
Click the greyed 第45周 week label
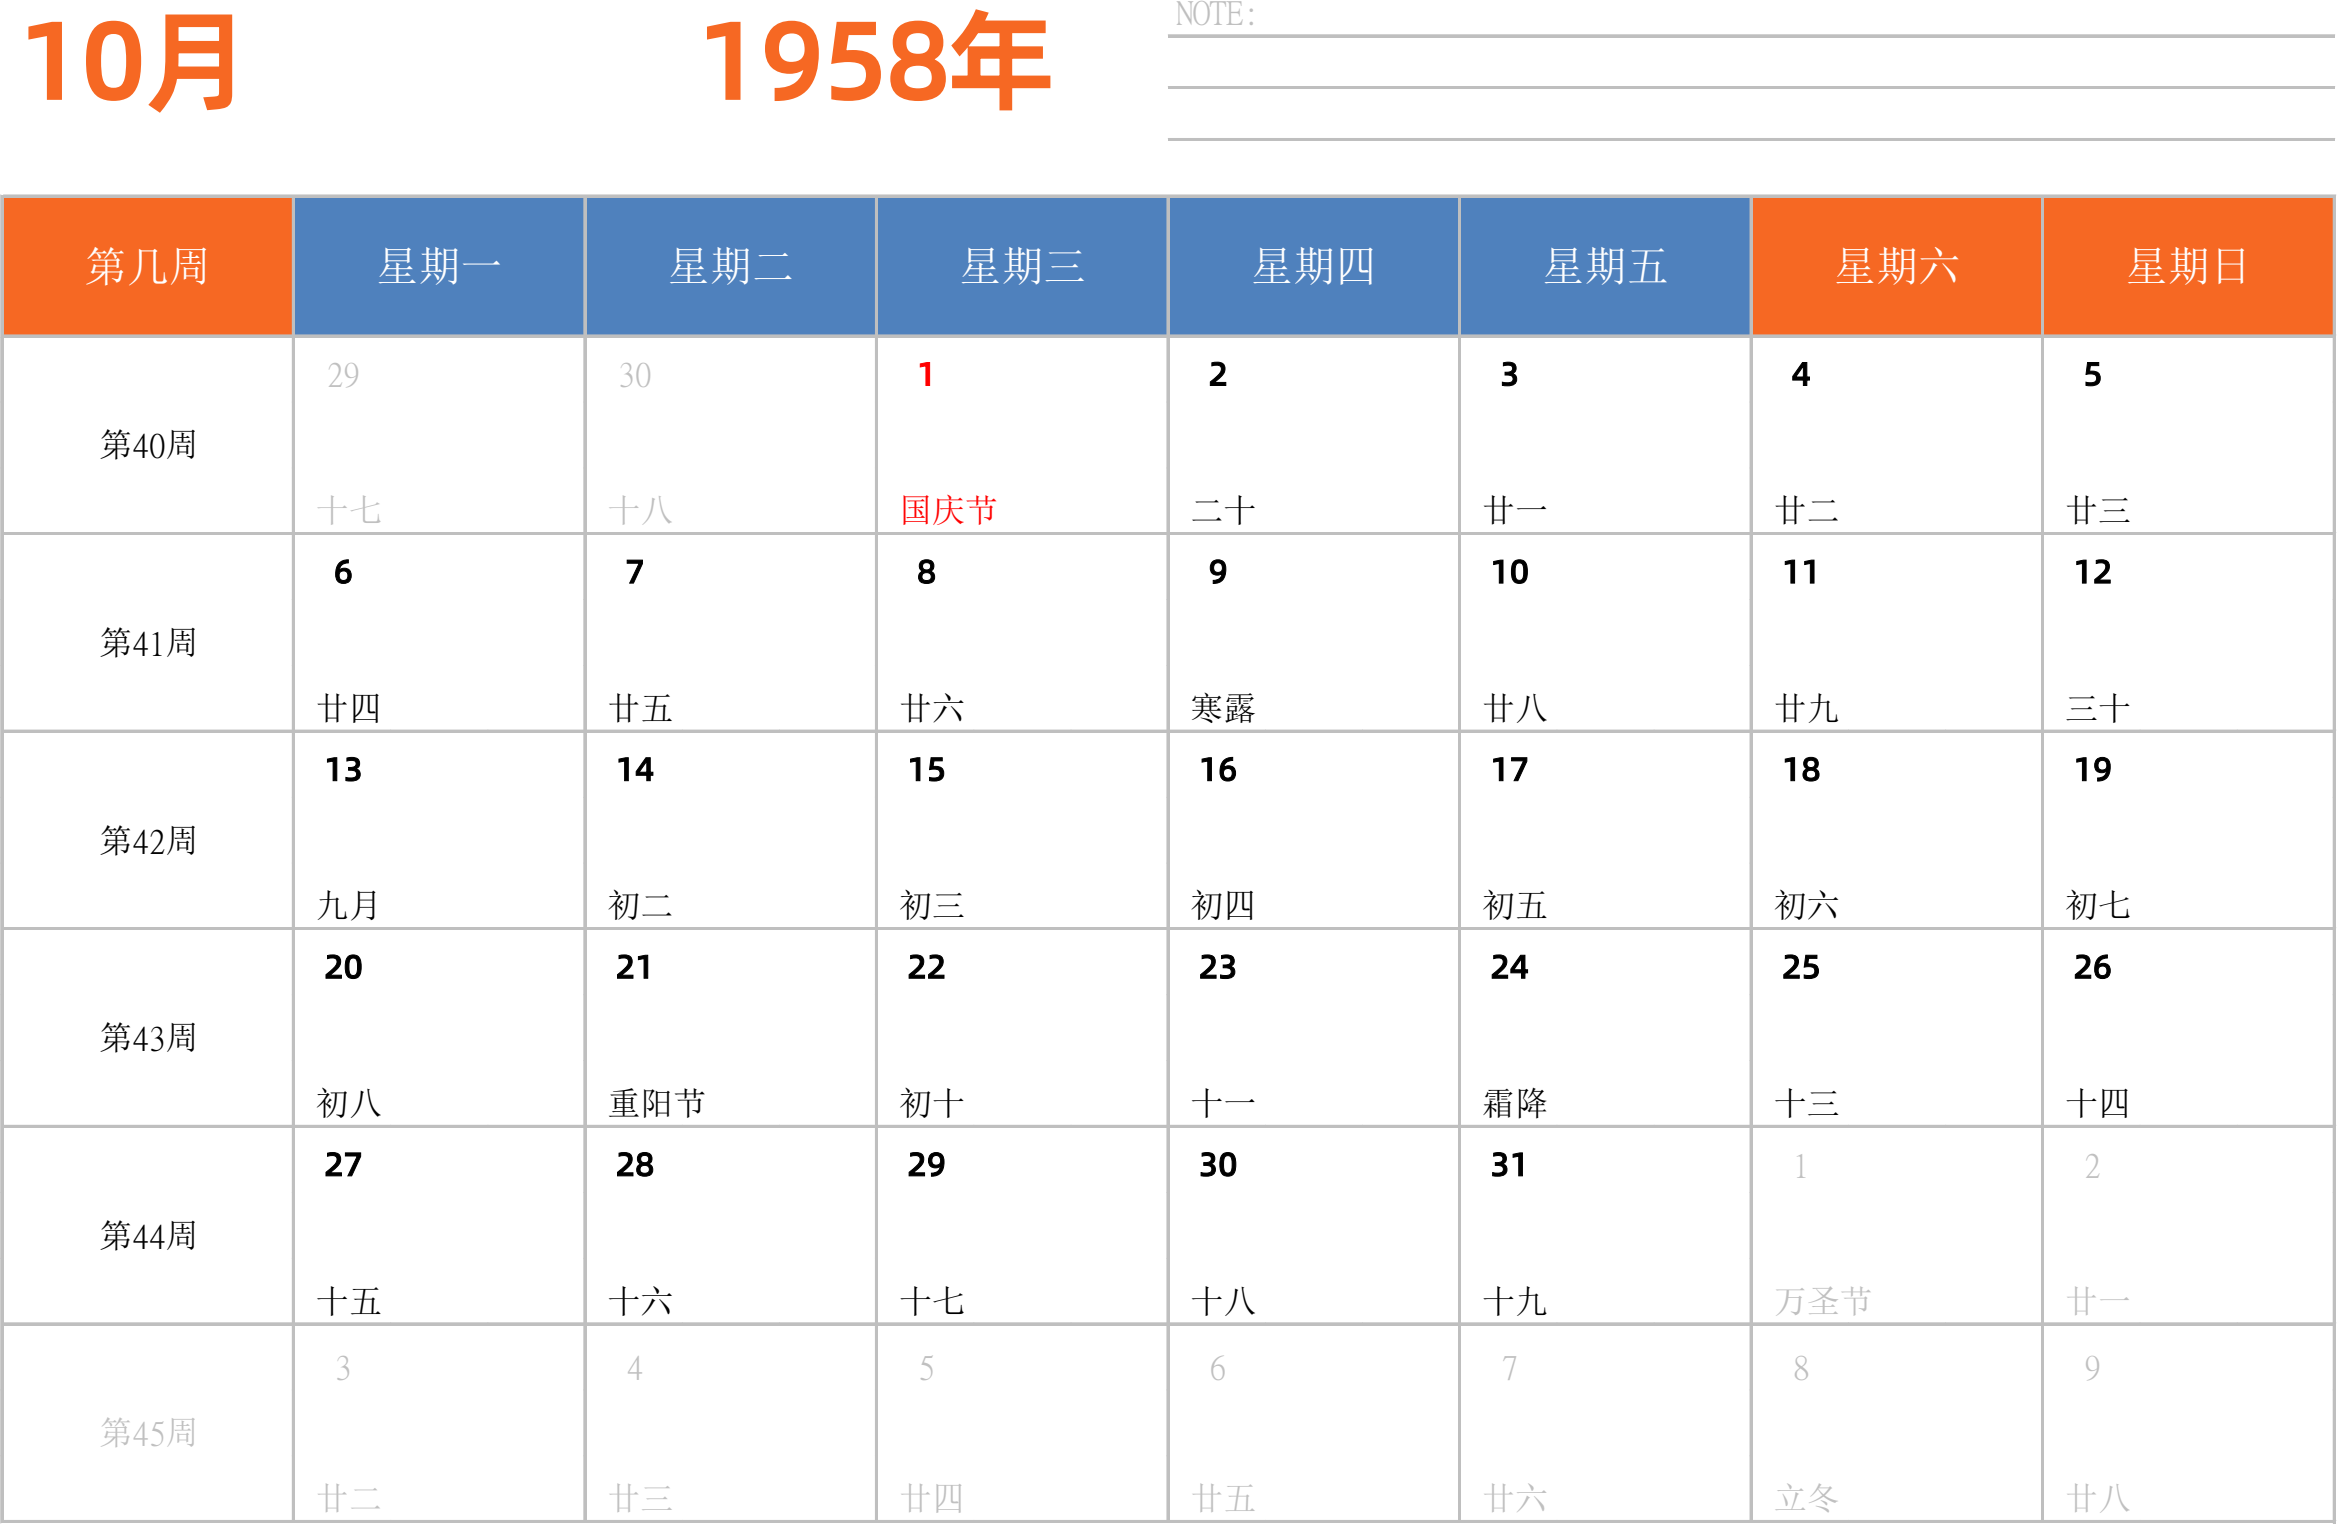148,1433
